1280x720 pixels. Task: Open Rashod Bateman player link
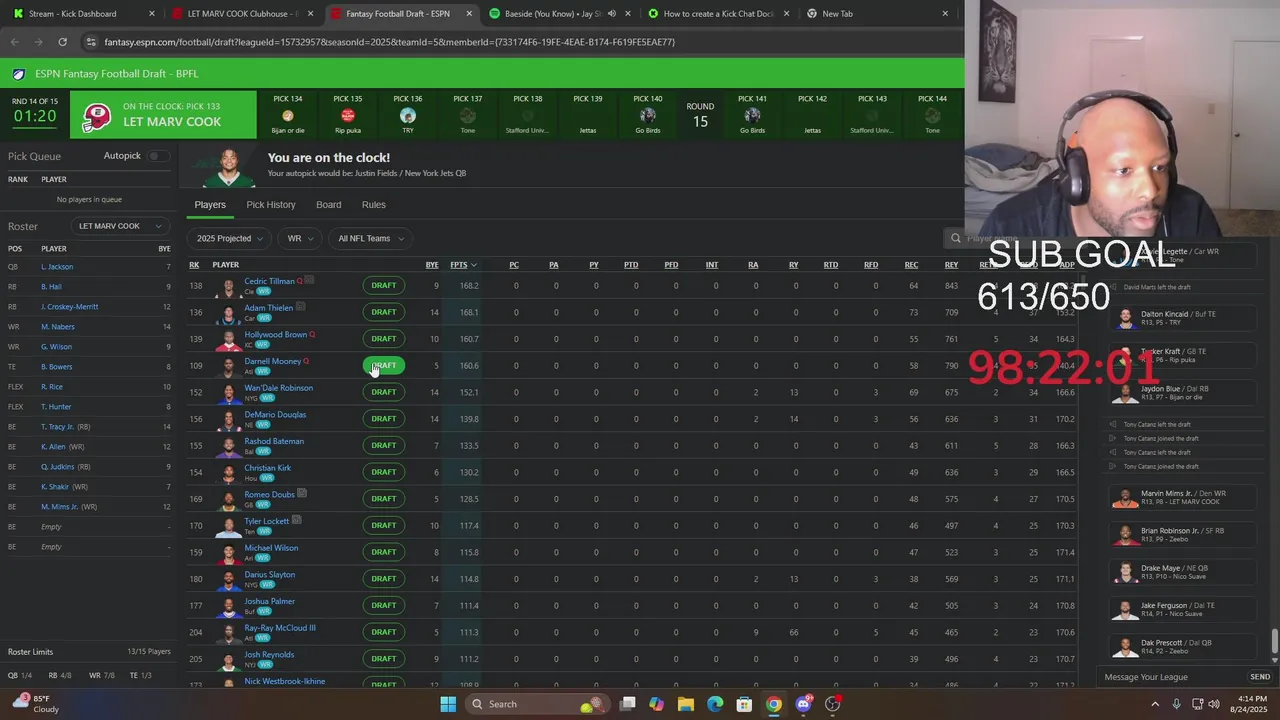click(274, 441)
